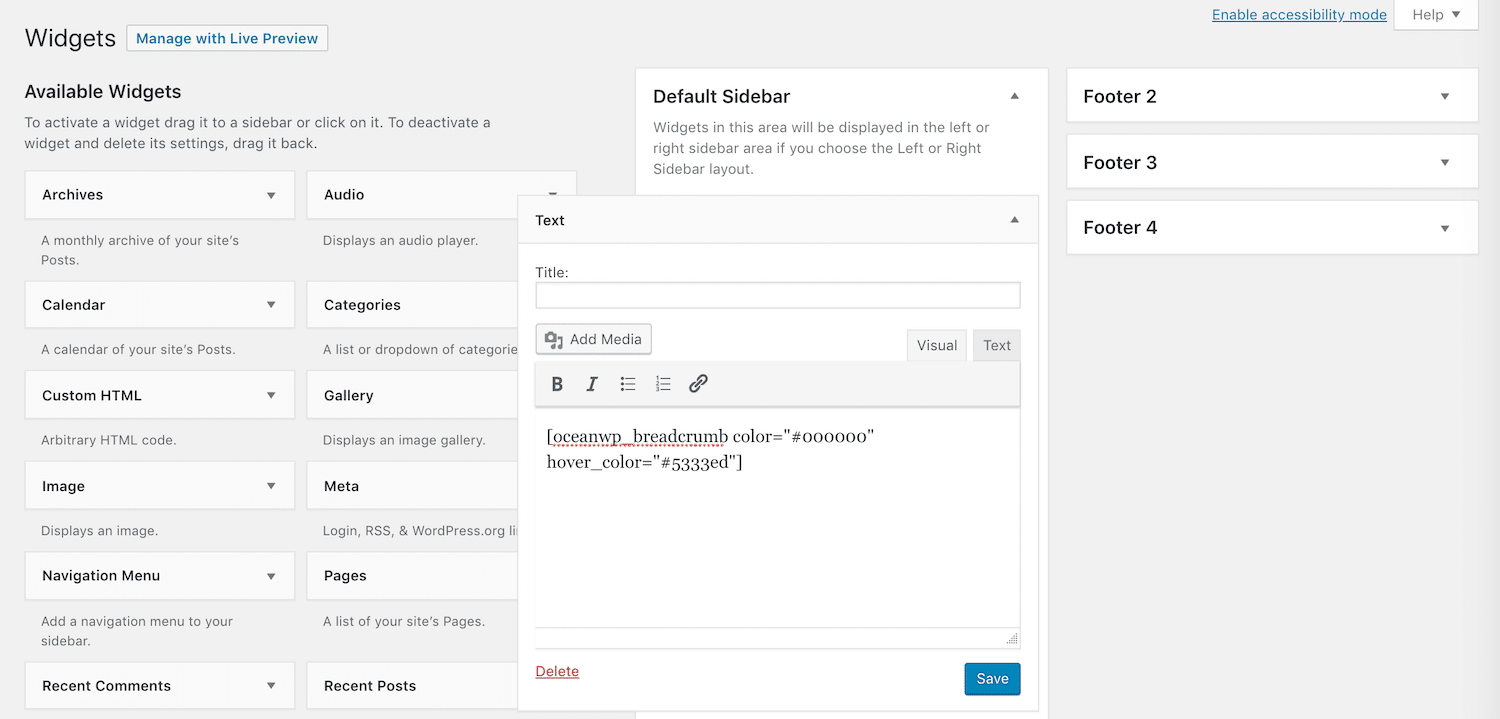Insert a bulleted list in the editor
Image resolution: width=1500 pixels, height=719 pixels.
tap(627, 384)
